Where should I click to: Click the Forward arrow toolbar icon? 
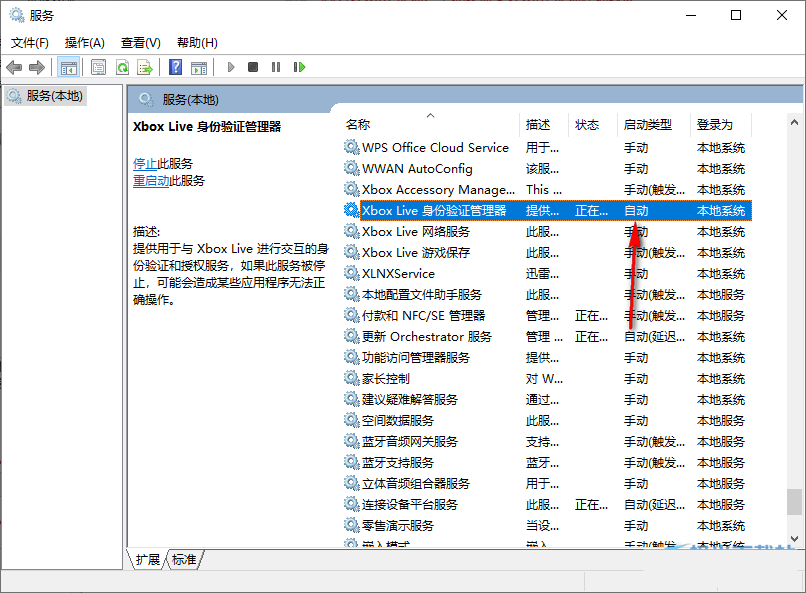point(37,67)
